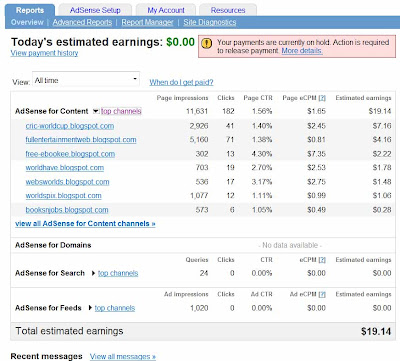
Task: Select the 11,631 page impressions value
Action: pyautogui.click(x=197, y=111)
